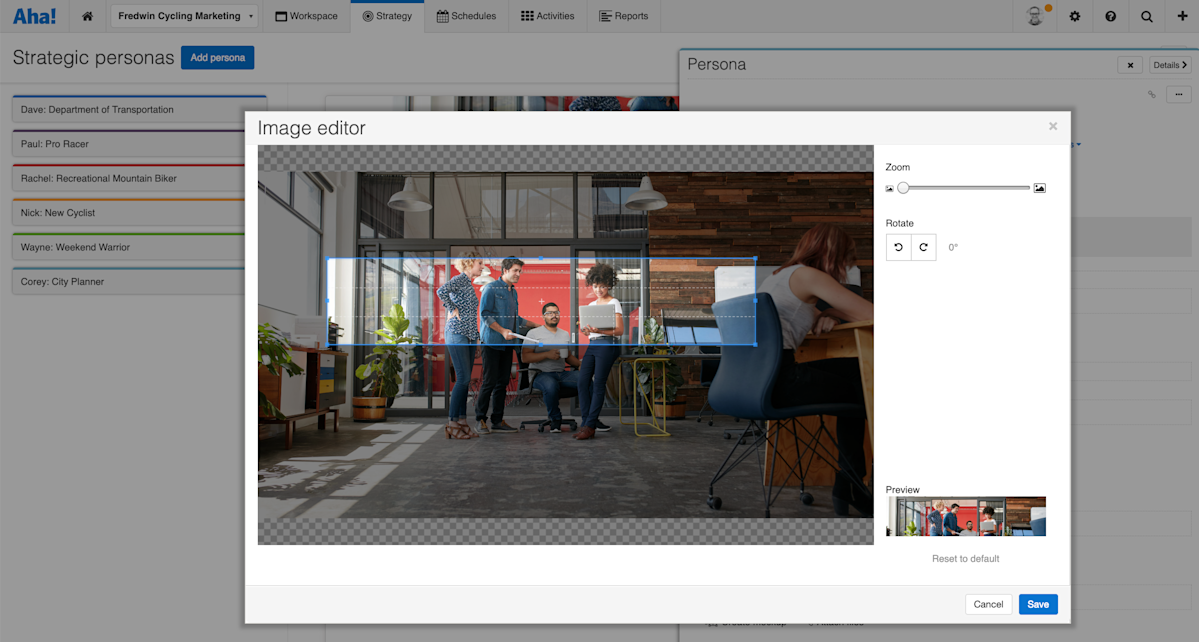The height and width of the screenshot is (642, 1199).
Task: Switch to the Schedules tab
Action: (466, 16)
